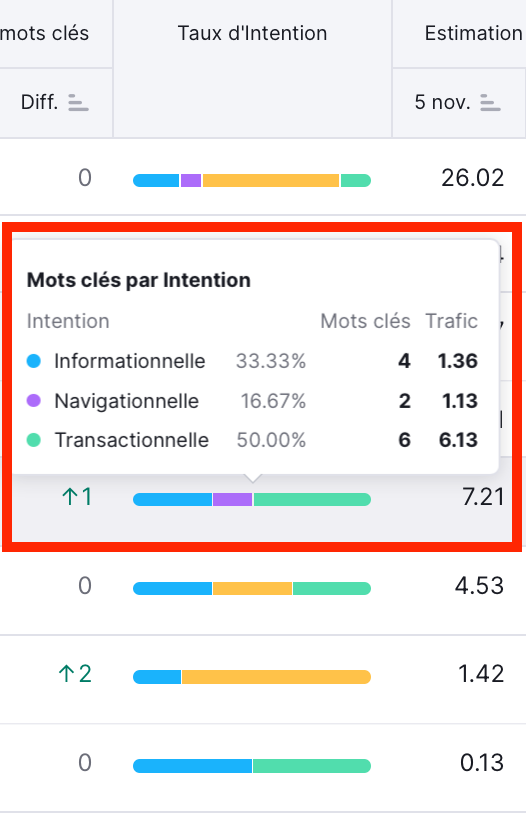Click the green segment in 0.13 row bar

pyautogui.click(x=312, y=766)
